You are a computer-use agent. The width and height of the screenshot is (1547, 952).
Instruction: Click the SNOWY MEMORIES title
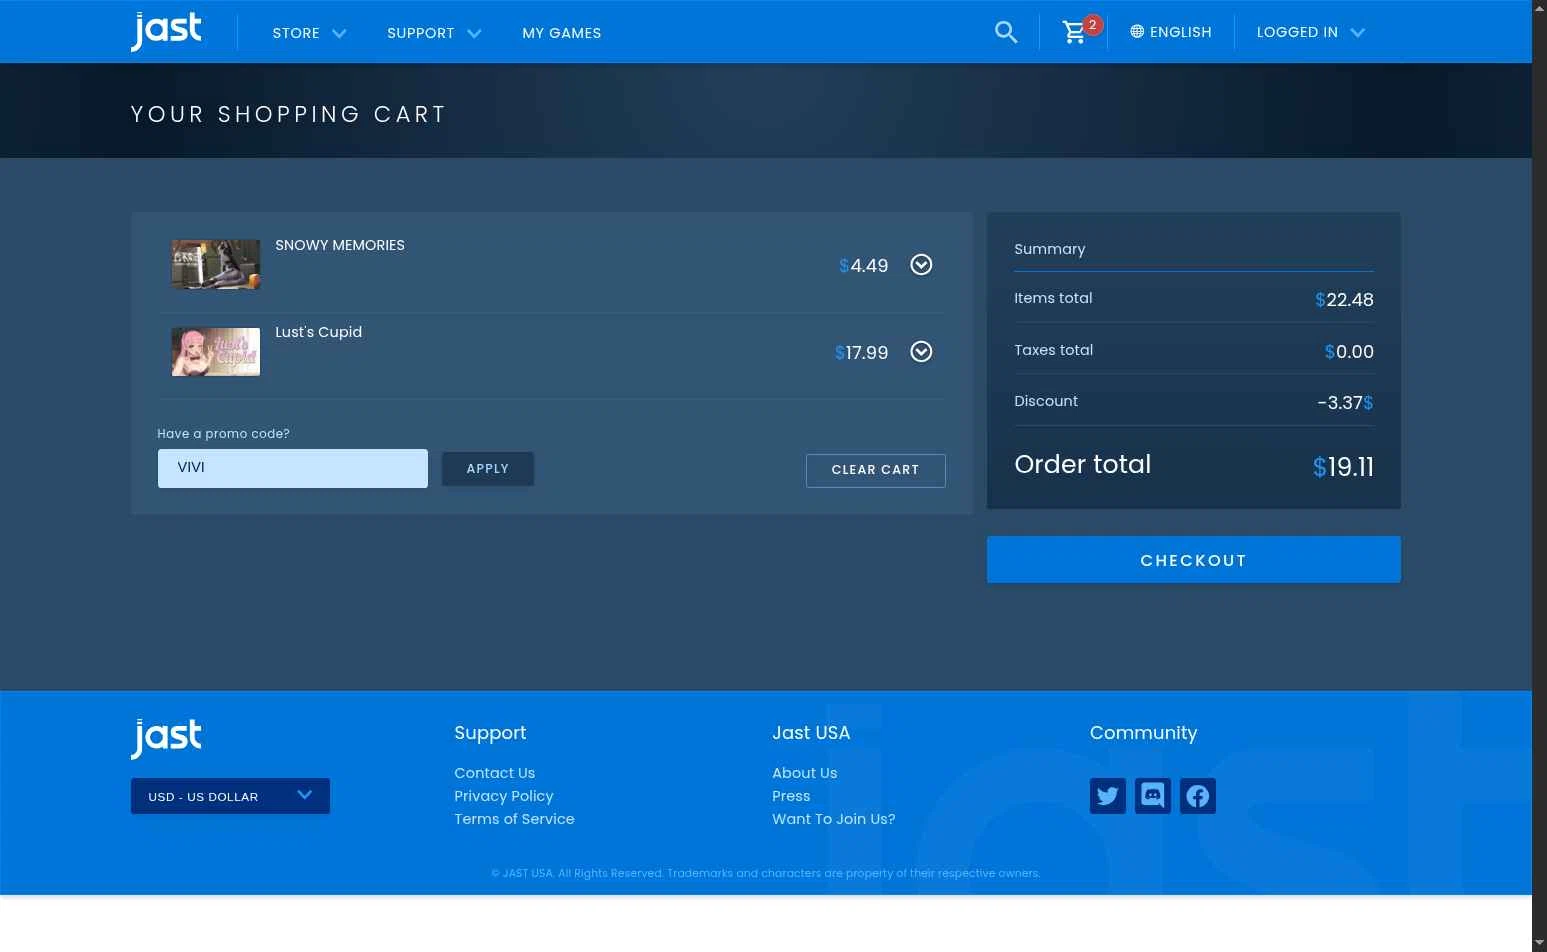pyautogui.click(x=340, y=245)
